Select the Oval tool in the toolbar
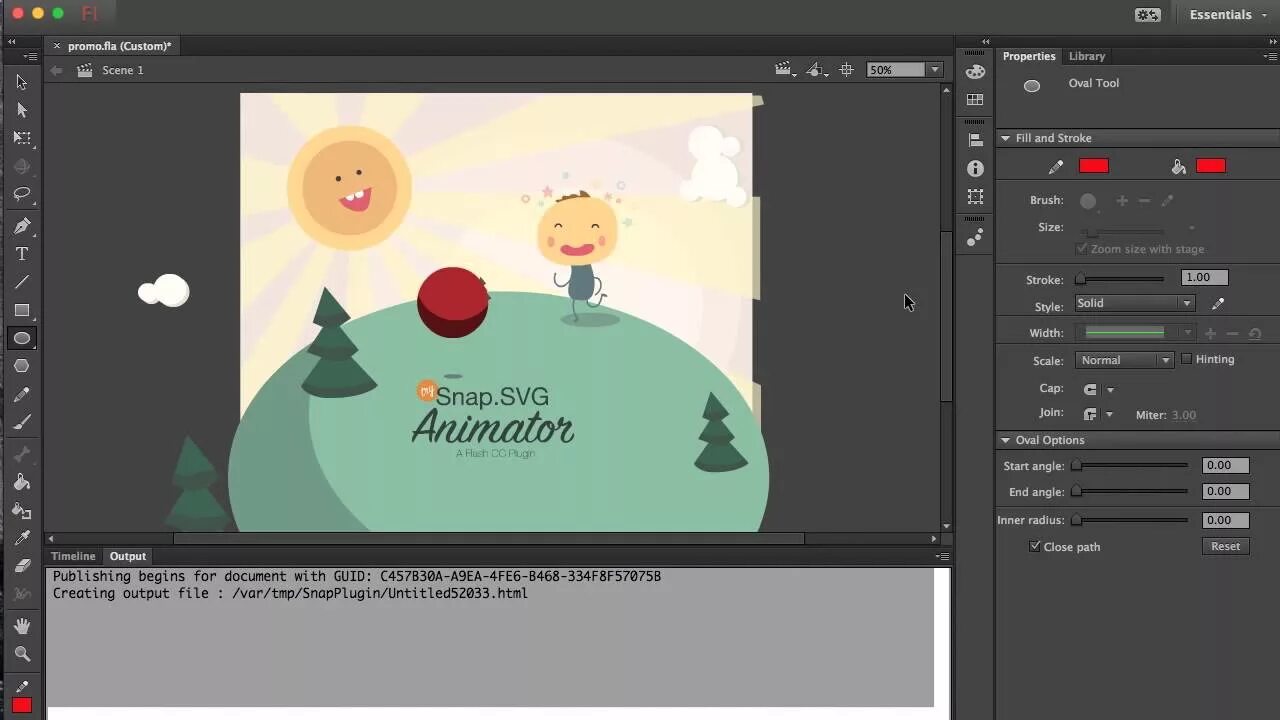1280x720 pixels. [x=22, y=338]
